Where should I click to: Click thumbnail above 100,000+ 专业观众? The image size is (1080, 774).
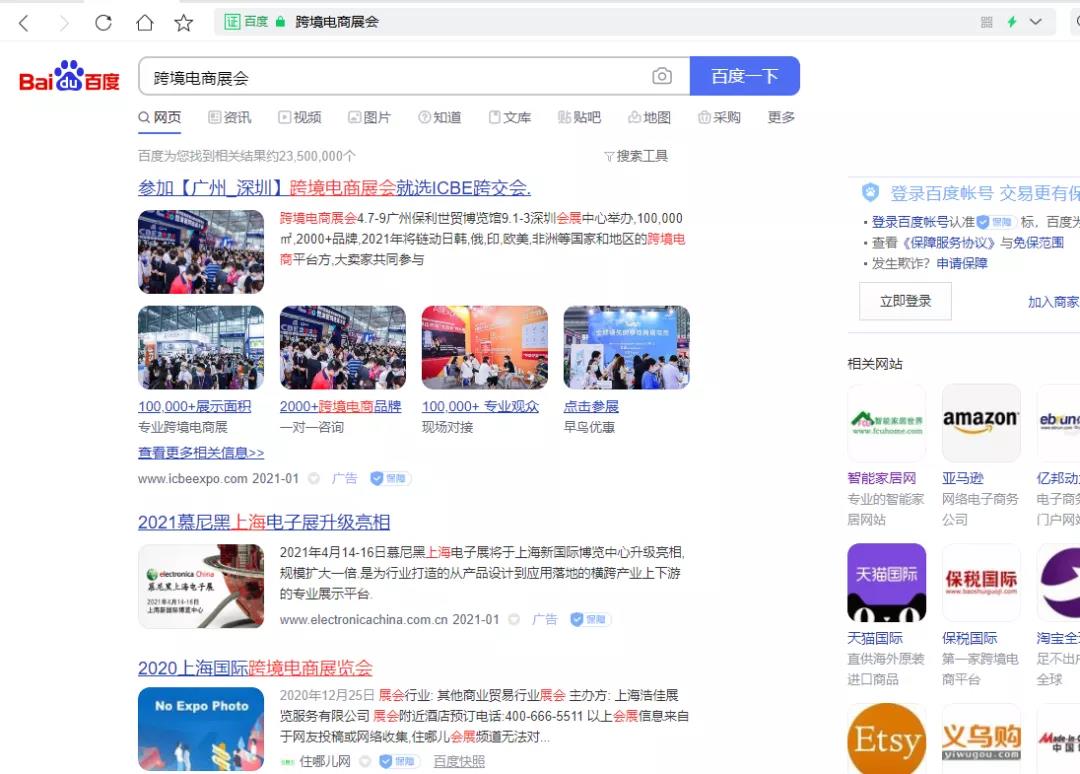click(x=484, y=348)
